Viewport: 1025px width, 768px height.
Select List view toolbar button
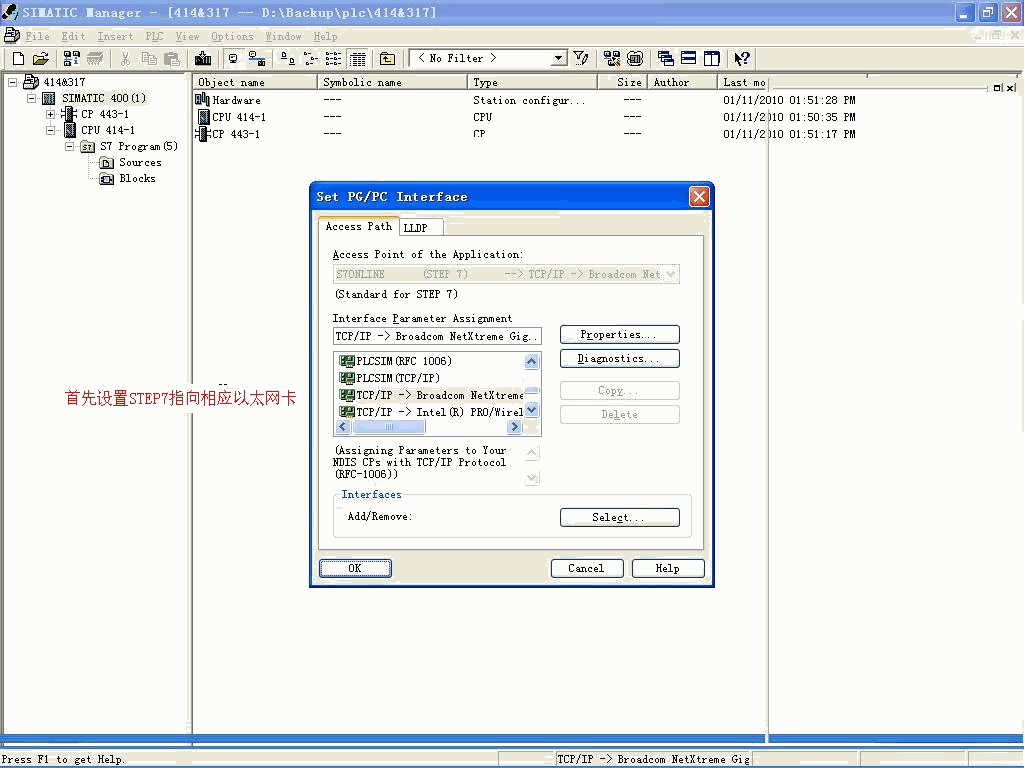pyautogui.click(x=333, y=59)
